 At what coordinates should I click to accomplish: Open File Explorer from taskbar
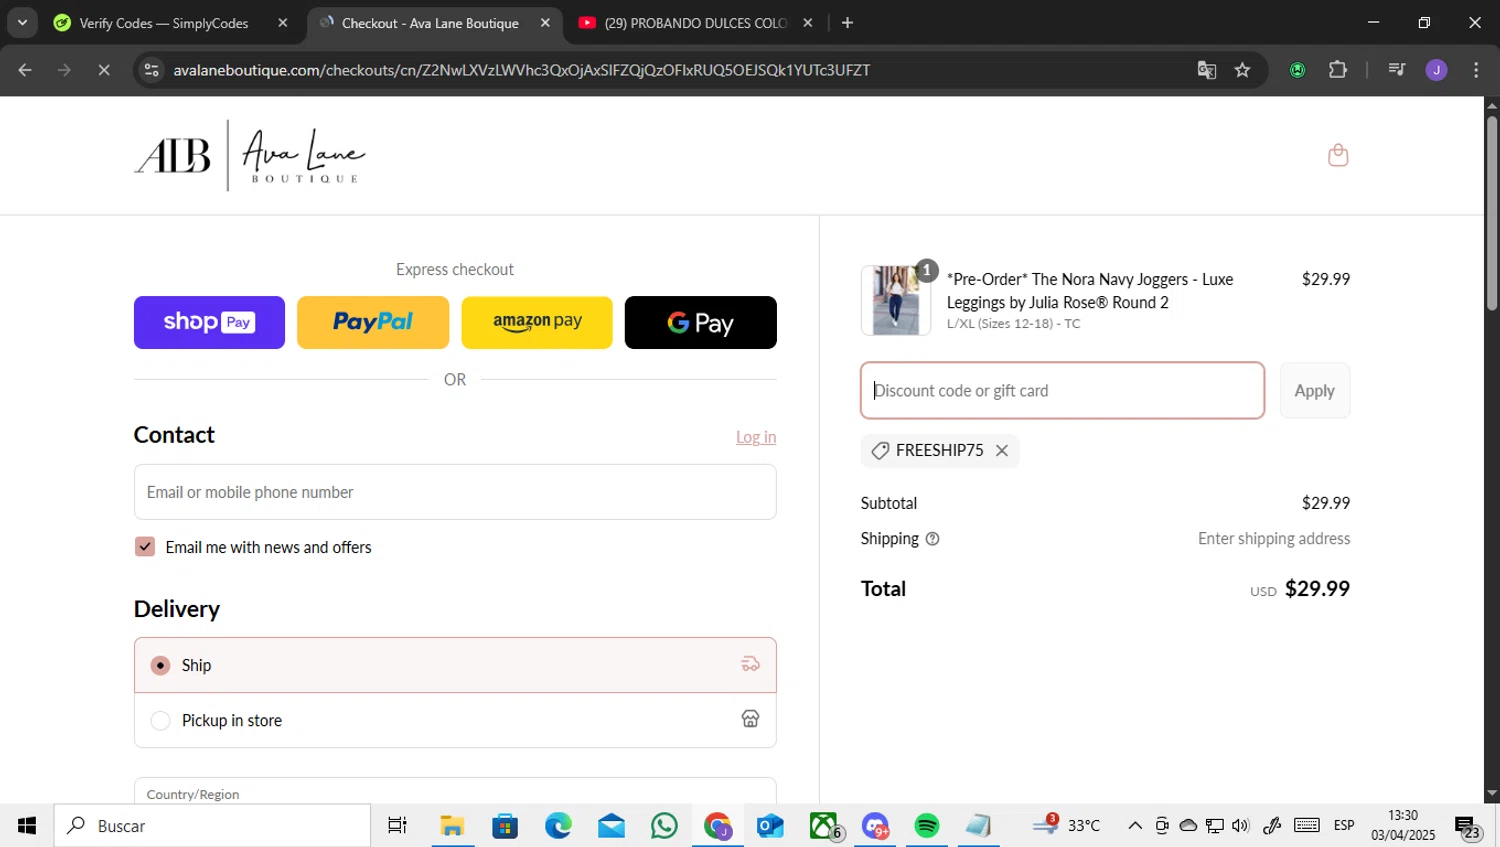[x=452, y=826]
